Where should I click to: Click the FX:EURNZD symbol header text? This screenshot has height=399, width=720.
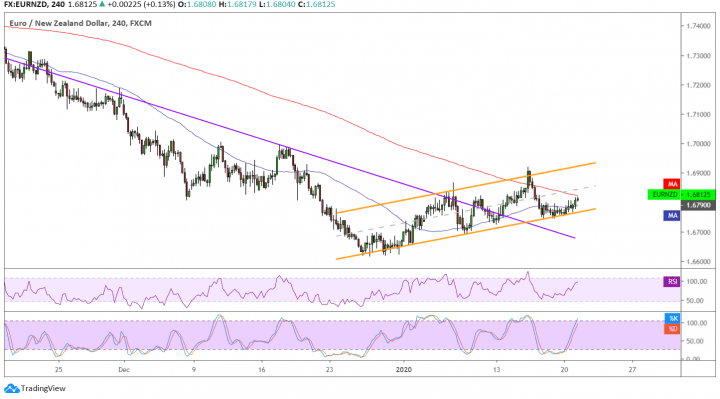tap(25, 5)
